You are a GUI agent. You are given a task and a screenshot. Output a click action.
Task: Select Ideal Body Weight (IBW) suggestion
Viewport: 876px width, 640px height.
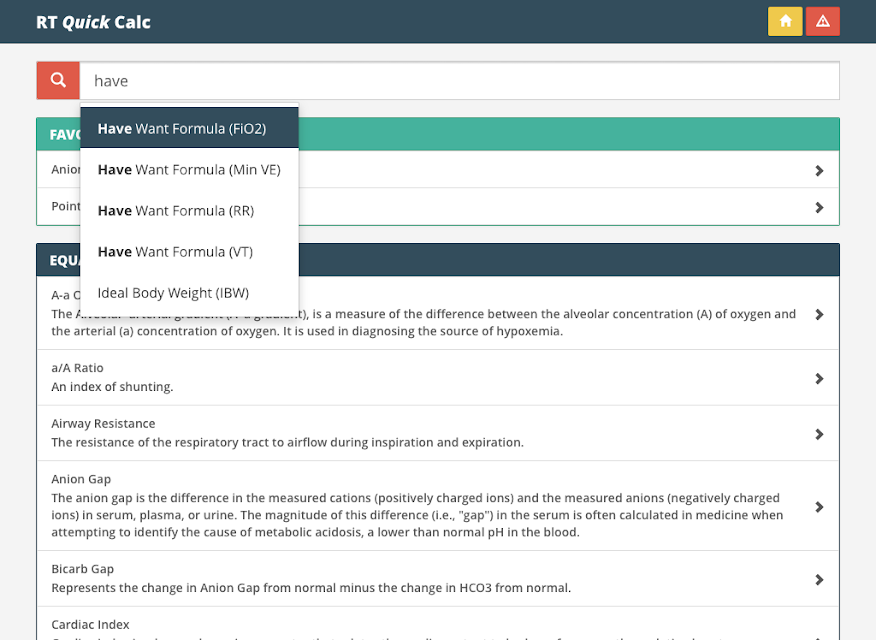(189, 293)
